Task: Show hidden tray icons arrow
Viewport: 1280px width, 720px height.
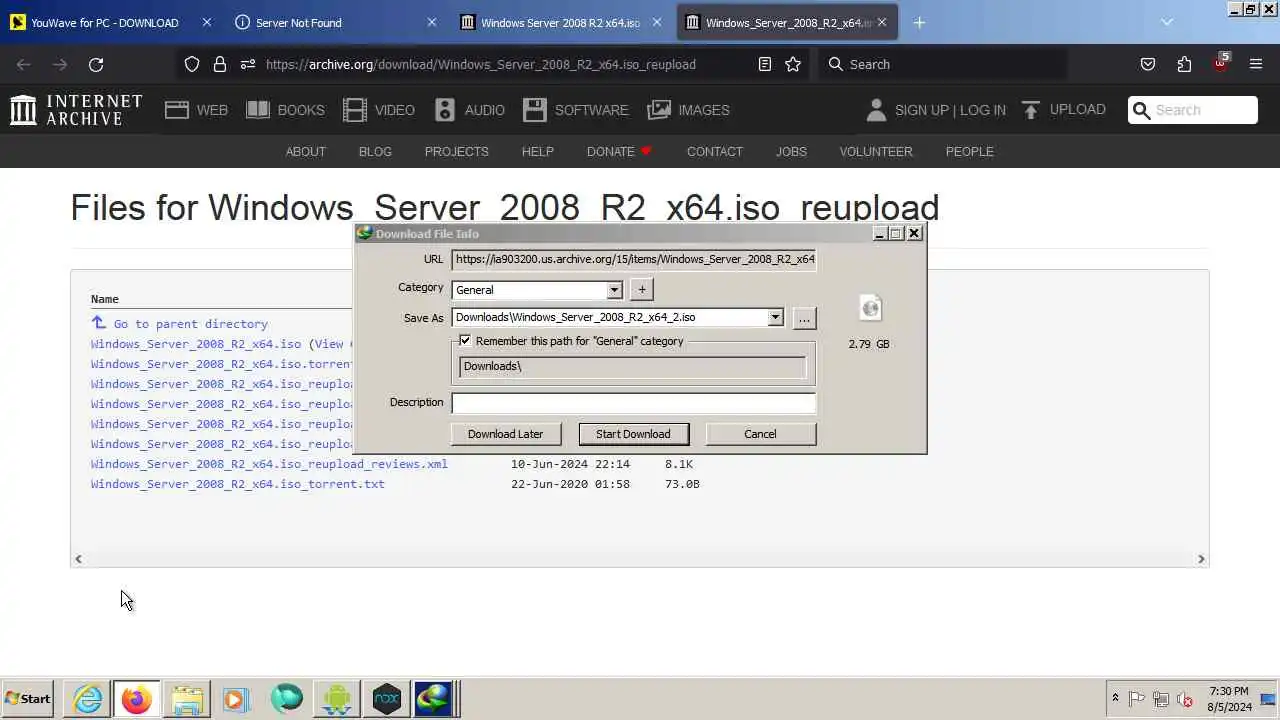Action: coord(1115,699)
